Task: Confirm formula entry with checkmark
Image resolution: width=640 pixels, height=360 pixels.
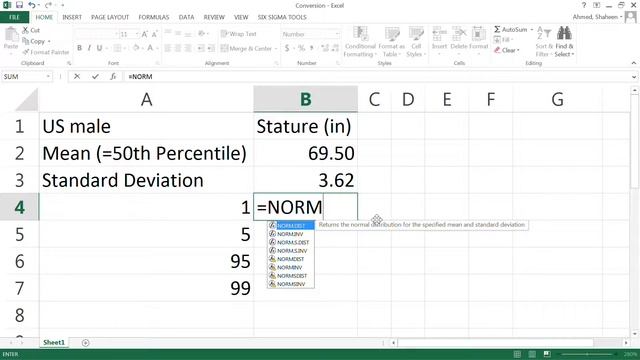Action: (x=95, y=76)
